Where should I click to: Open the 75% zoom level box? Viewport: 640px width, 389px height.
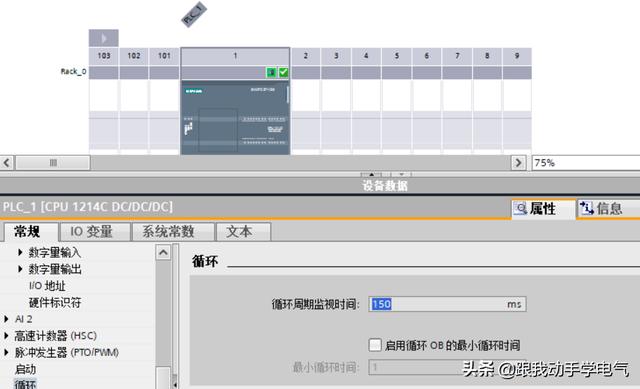click(x=586, y=163)
